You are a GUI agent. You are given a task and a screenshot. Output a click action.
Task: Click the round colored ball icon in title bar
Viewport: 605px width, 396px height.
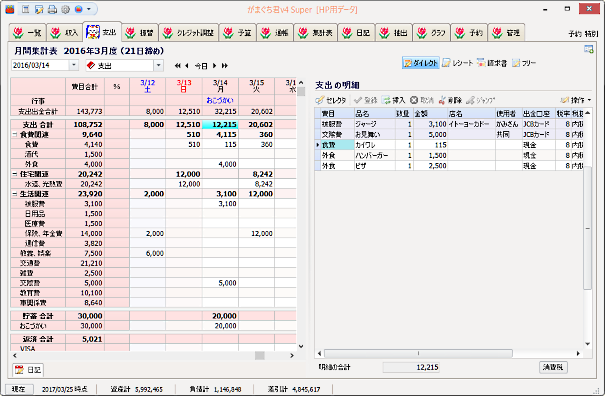(x=79, y=9)
